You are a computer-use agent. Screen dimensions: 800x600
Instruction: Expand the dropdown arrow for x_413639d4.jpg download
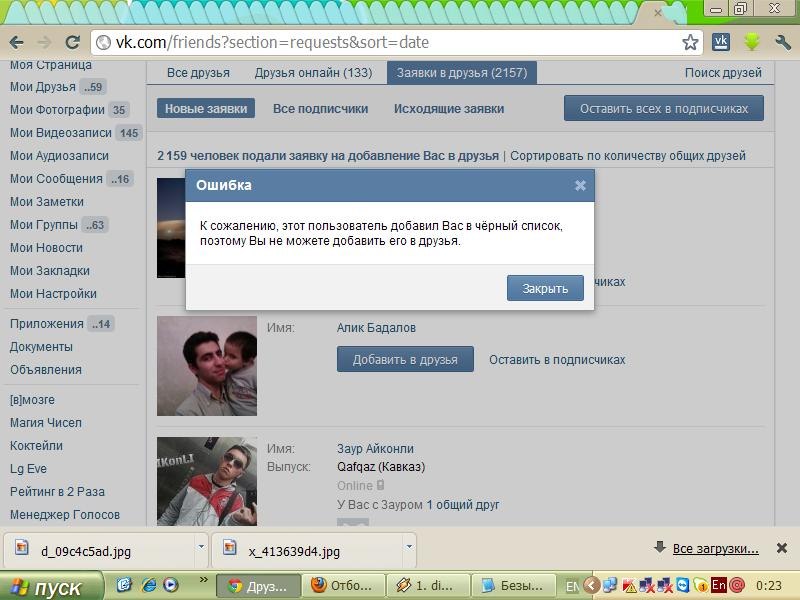pos(409,547)
